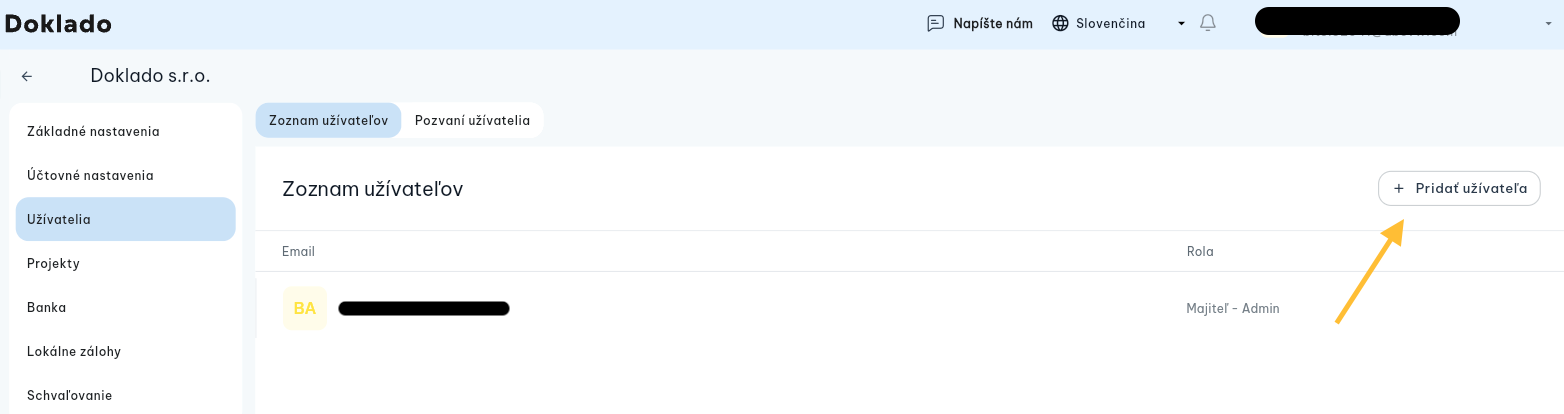Image resolution: width=1564 pixels, height=414 pixels.
Task: Click the language dropdown arrow
Action: 1181,23
